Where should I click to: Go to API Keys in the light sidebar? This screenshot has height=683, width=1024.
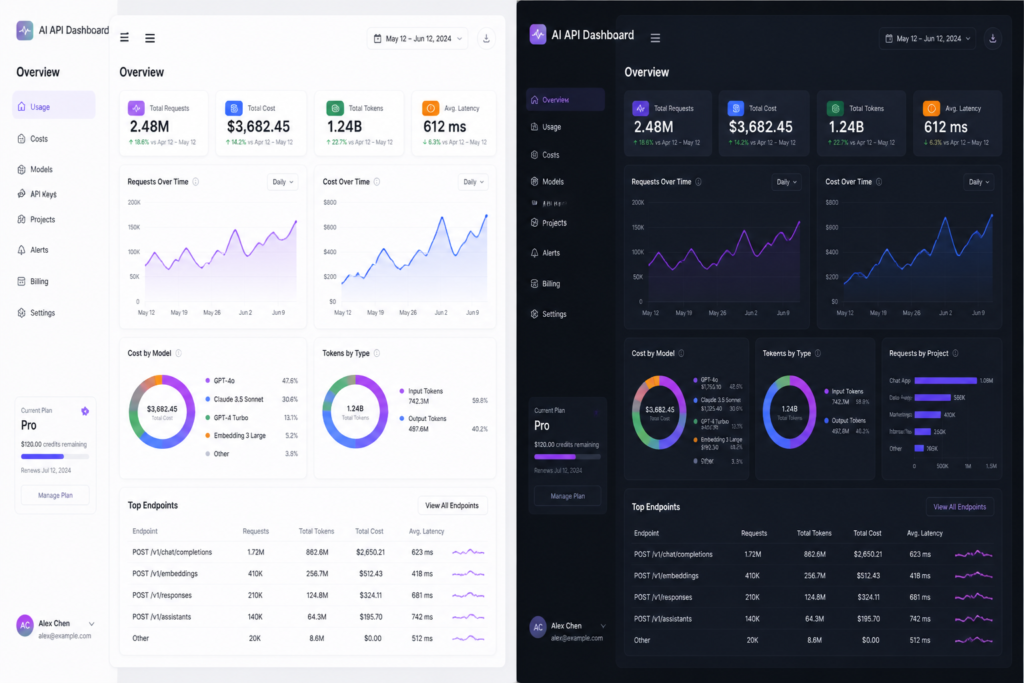pyautogui.click(x=37, y=194)
